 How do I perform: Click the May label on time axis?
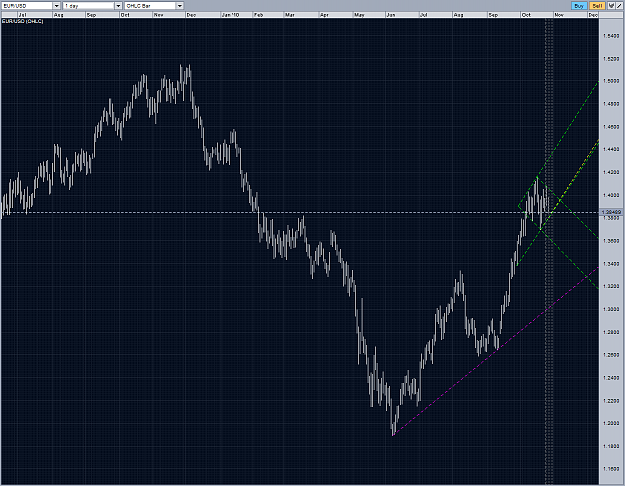(x=359, y=15)
